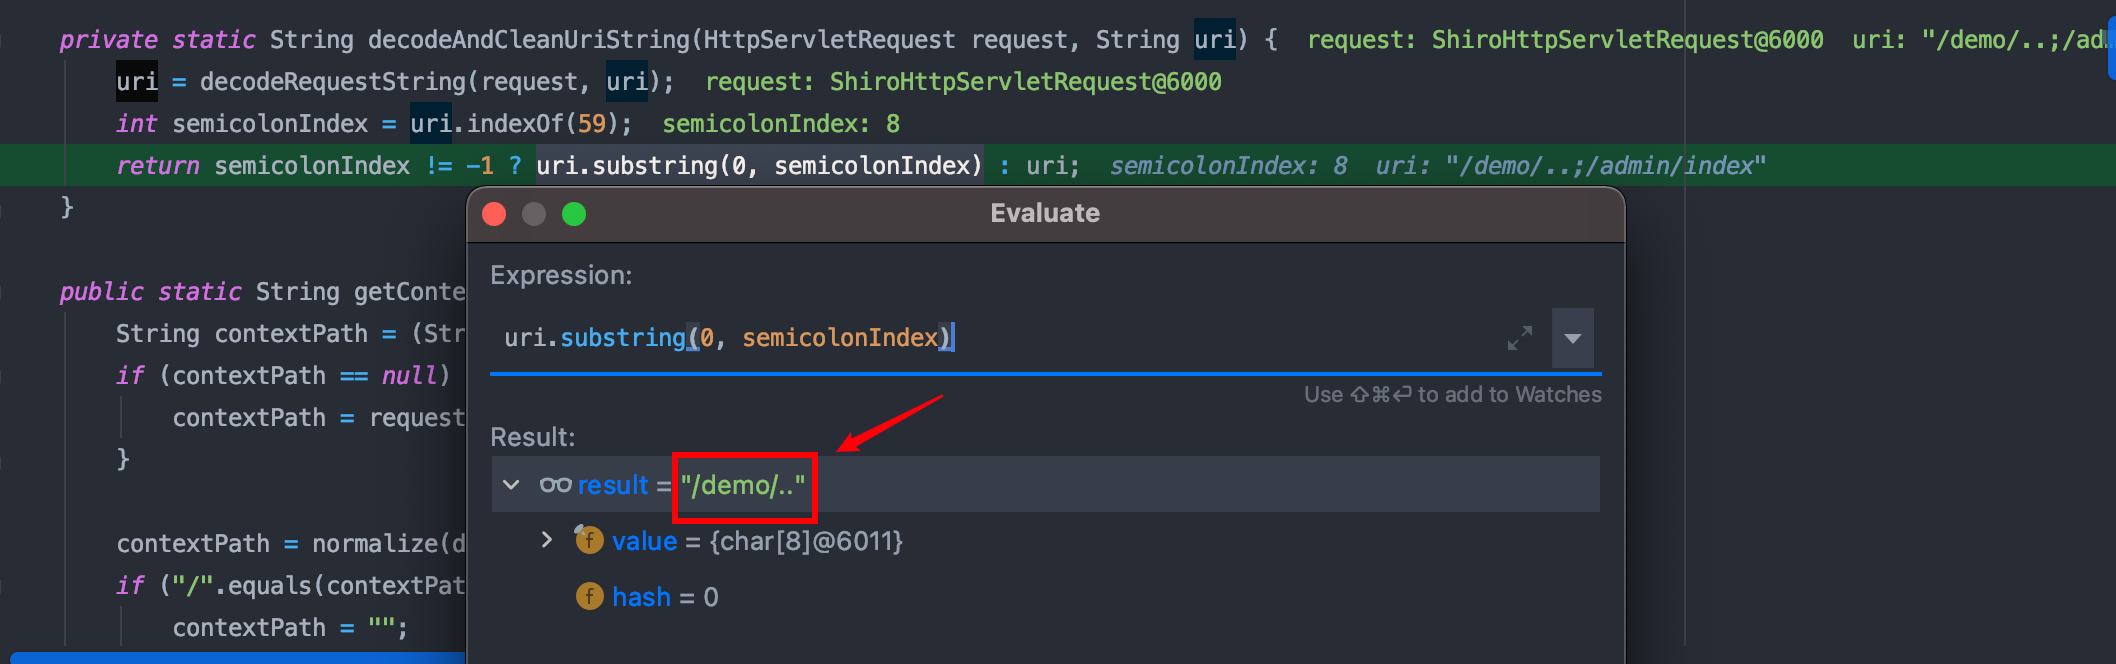Click the highlighted uri.substring expression in return line
The image size is (2116, 664).
tap(759, 166)
